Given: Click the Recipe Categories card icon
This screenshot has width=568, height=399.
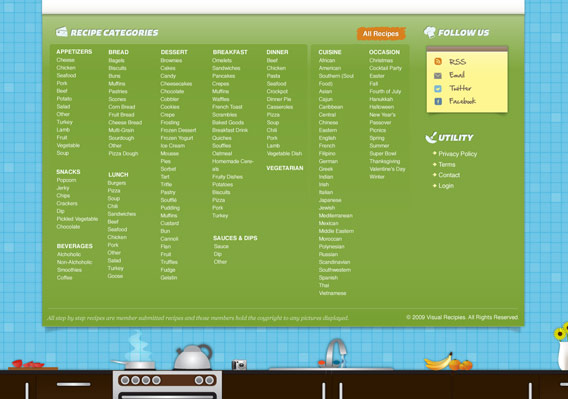Looking at the screenshot, I should click(62, 32).
